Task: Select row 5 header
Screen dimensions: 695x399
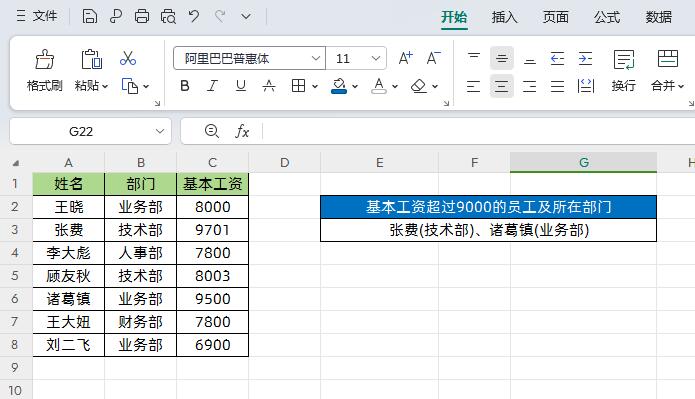Action: click(x=15, y=276)
